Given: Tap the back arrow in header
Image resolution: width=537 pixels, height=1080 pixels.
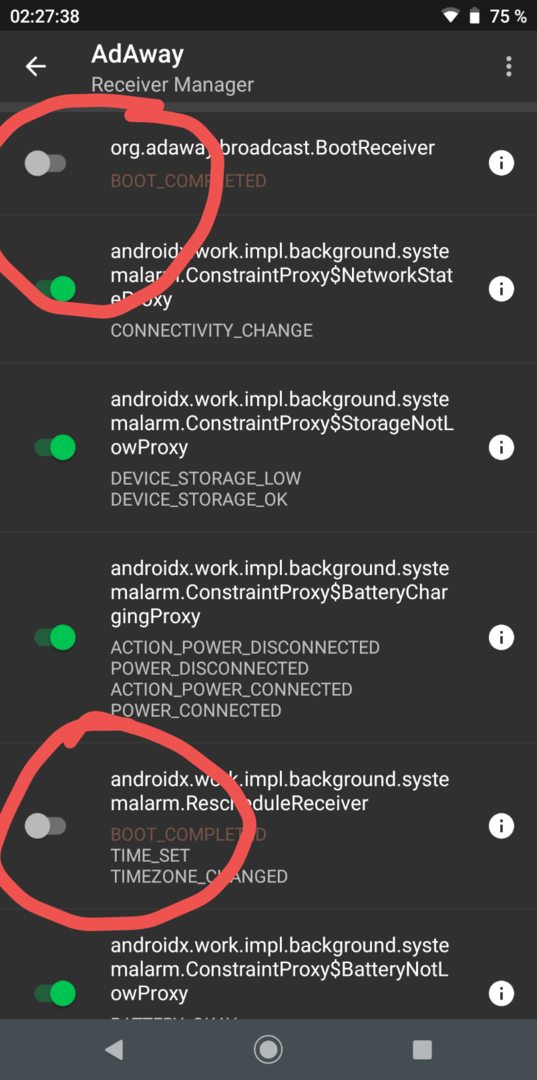Looking at the screenshot, I should point(36,66).
